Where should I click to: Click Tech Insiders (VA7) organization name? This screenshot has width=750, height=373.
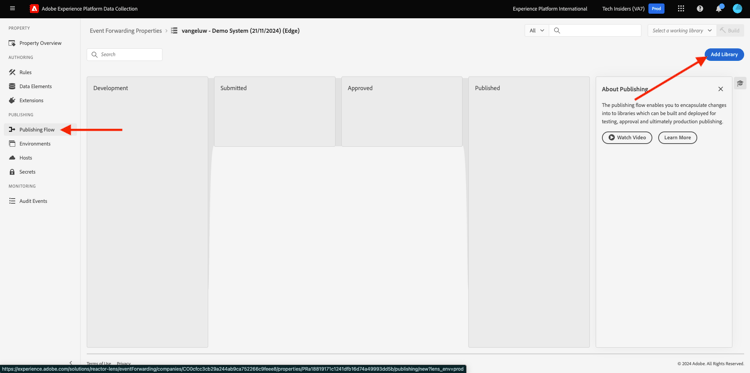(x=623, y=9)
